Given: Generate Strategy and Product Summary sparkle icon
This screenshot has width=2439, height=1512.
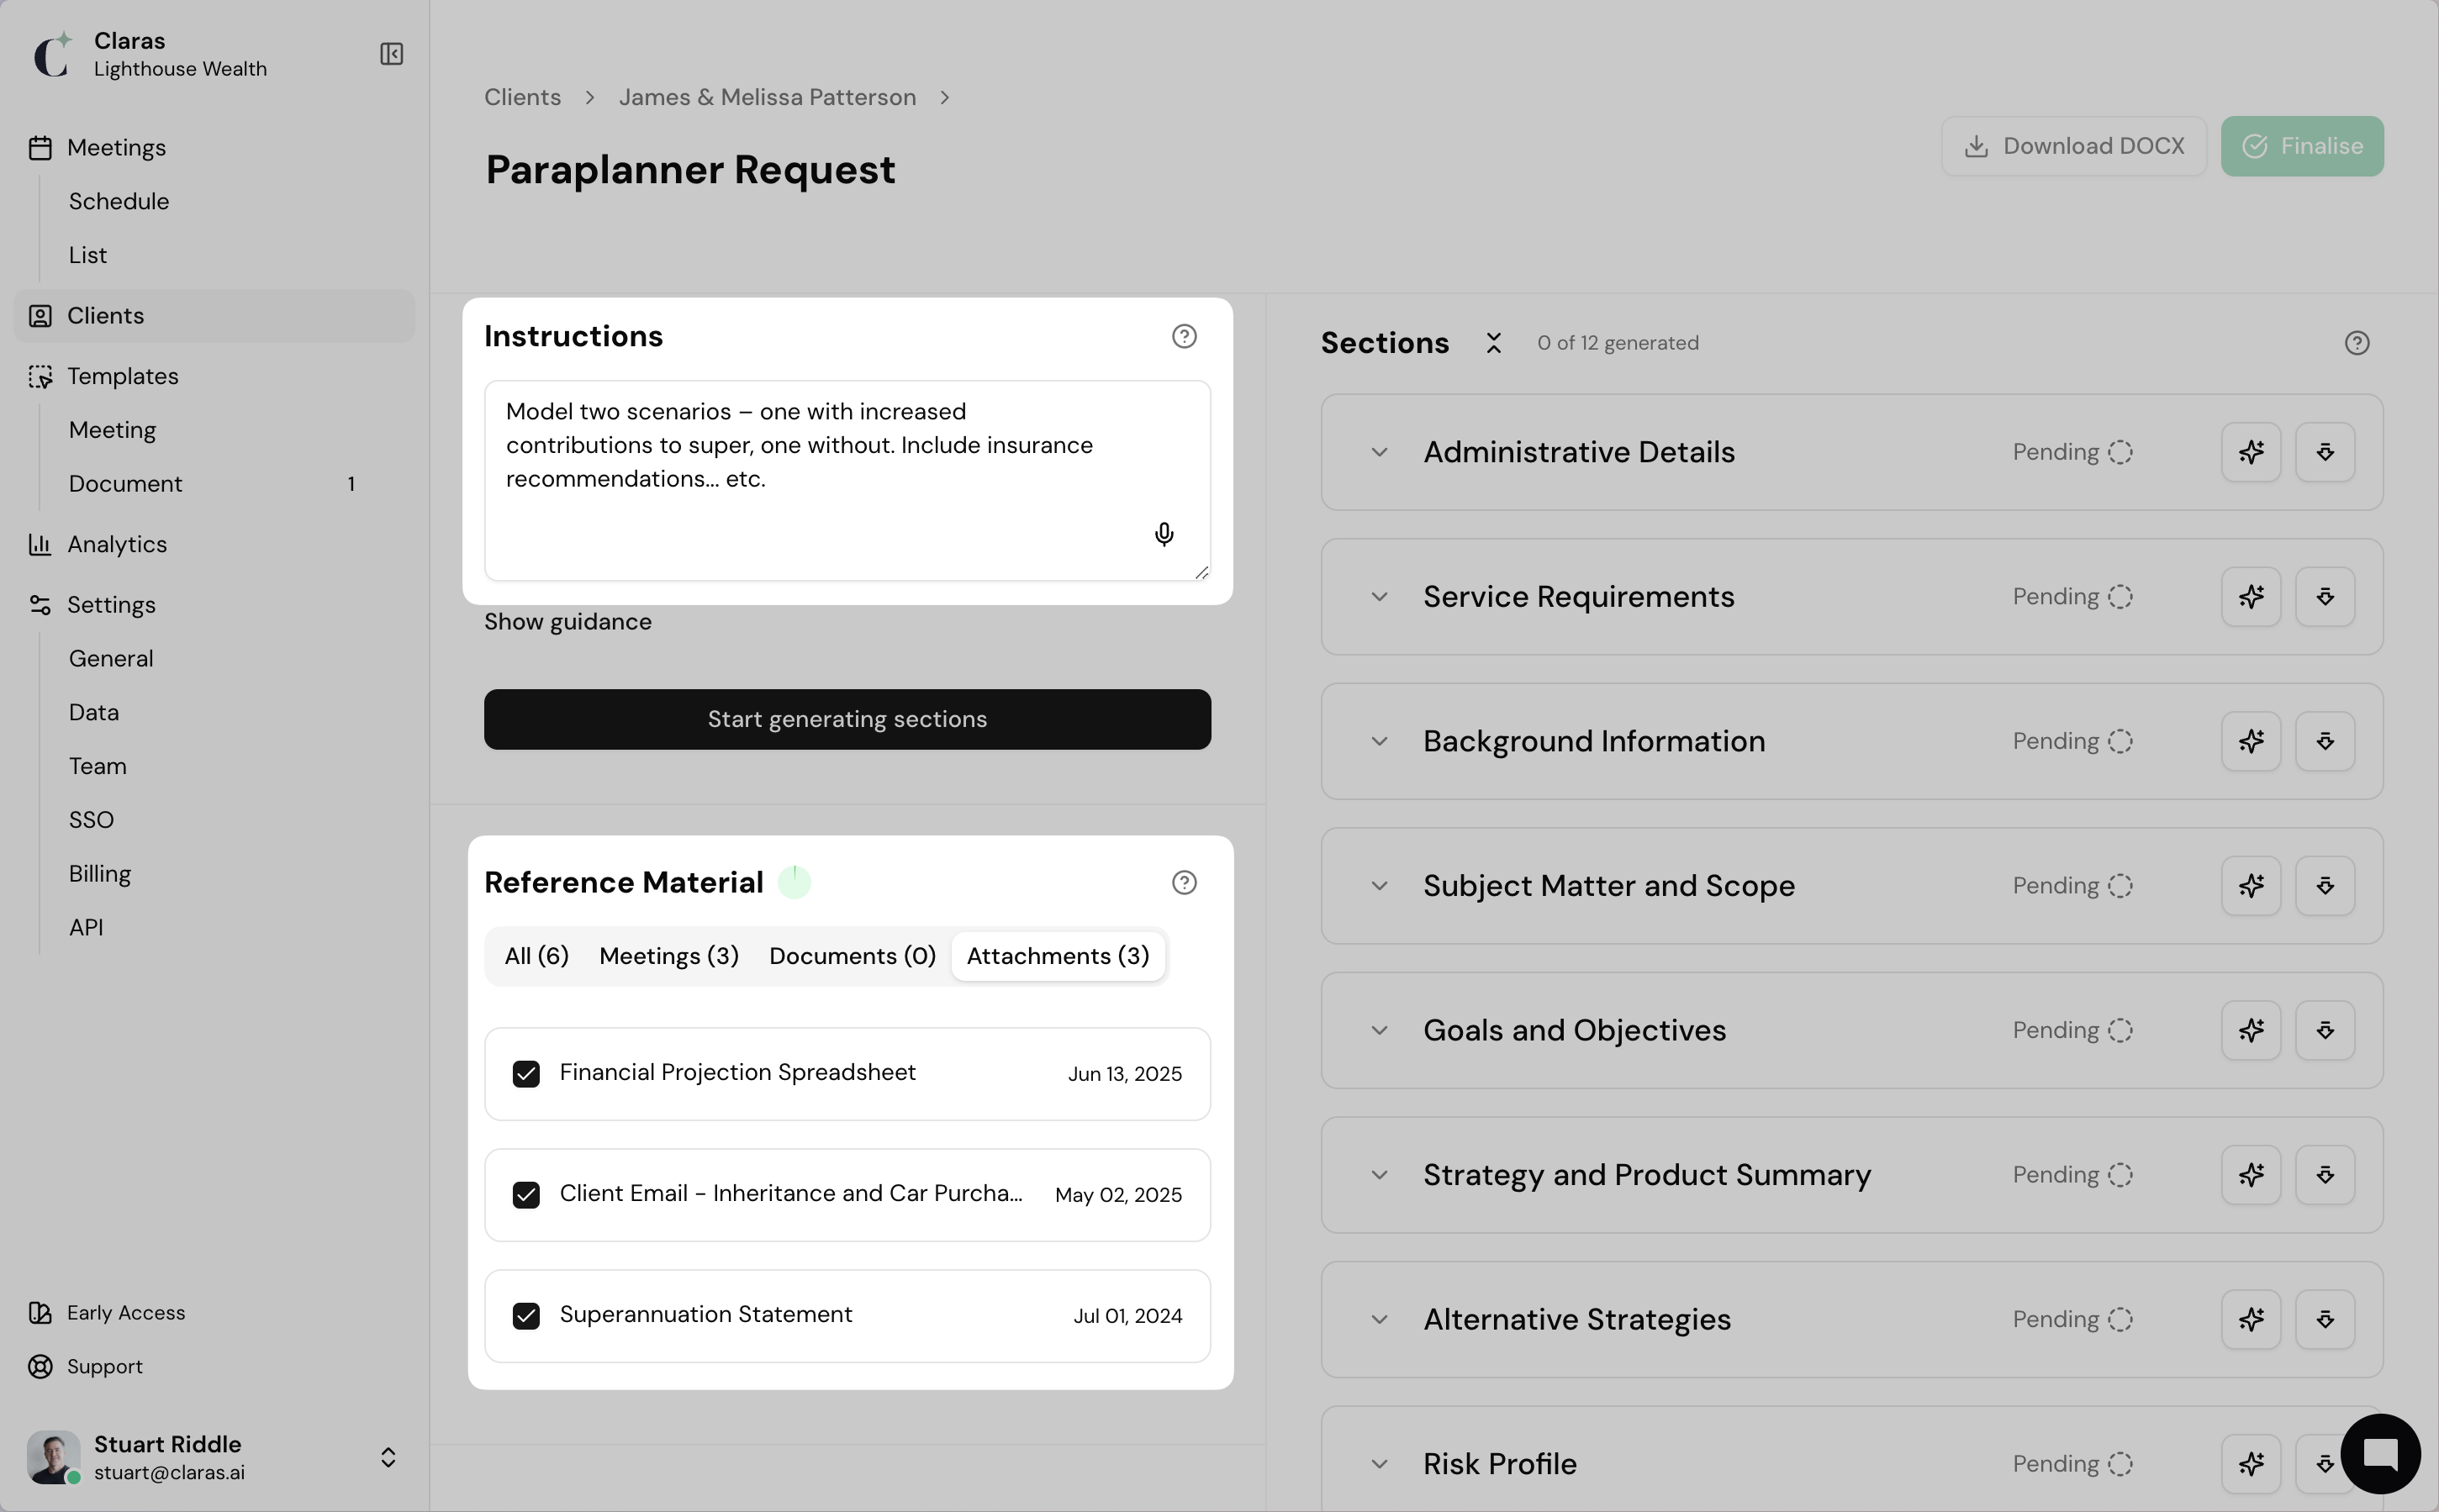Looking at the screenshot, I should (x=2250, y=1175).
